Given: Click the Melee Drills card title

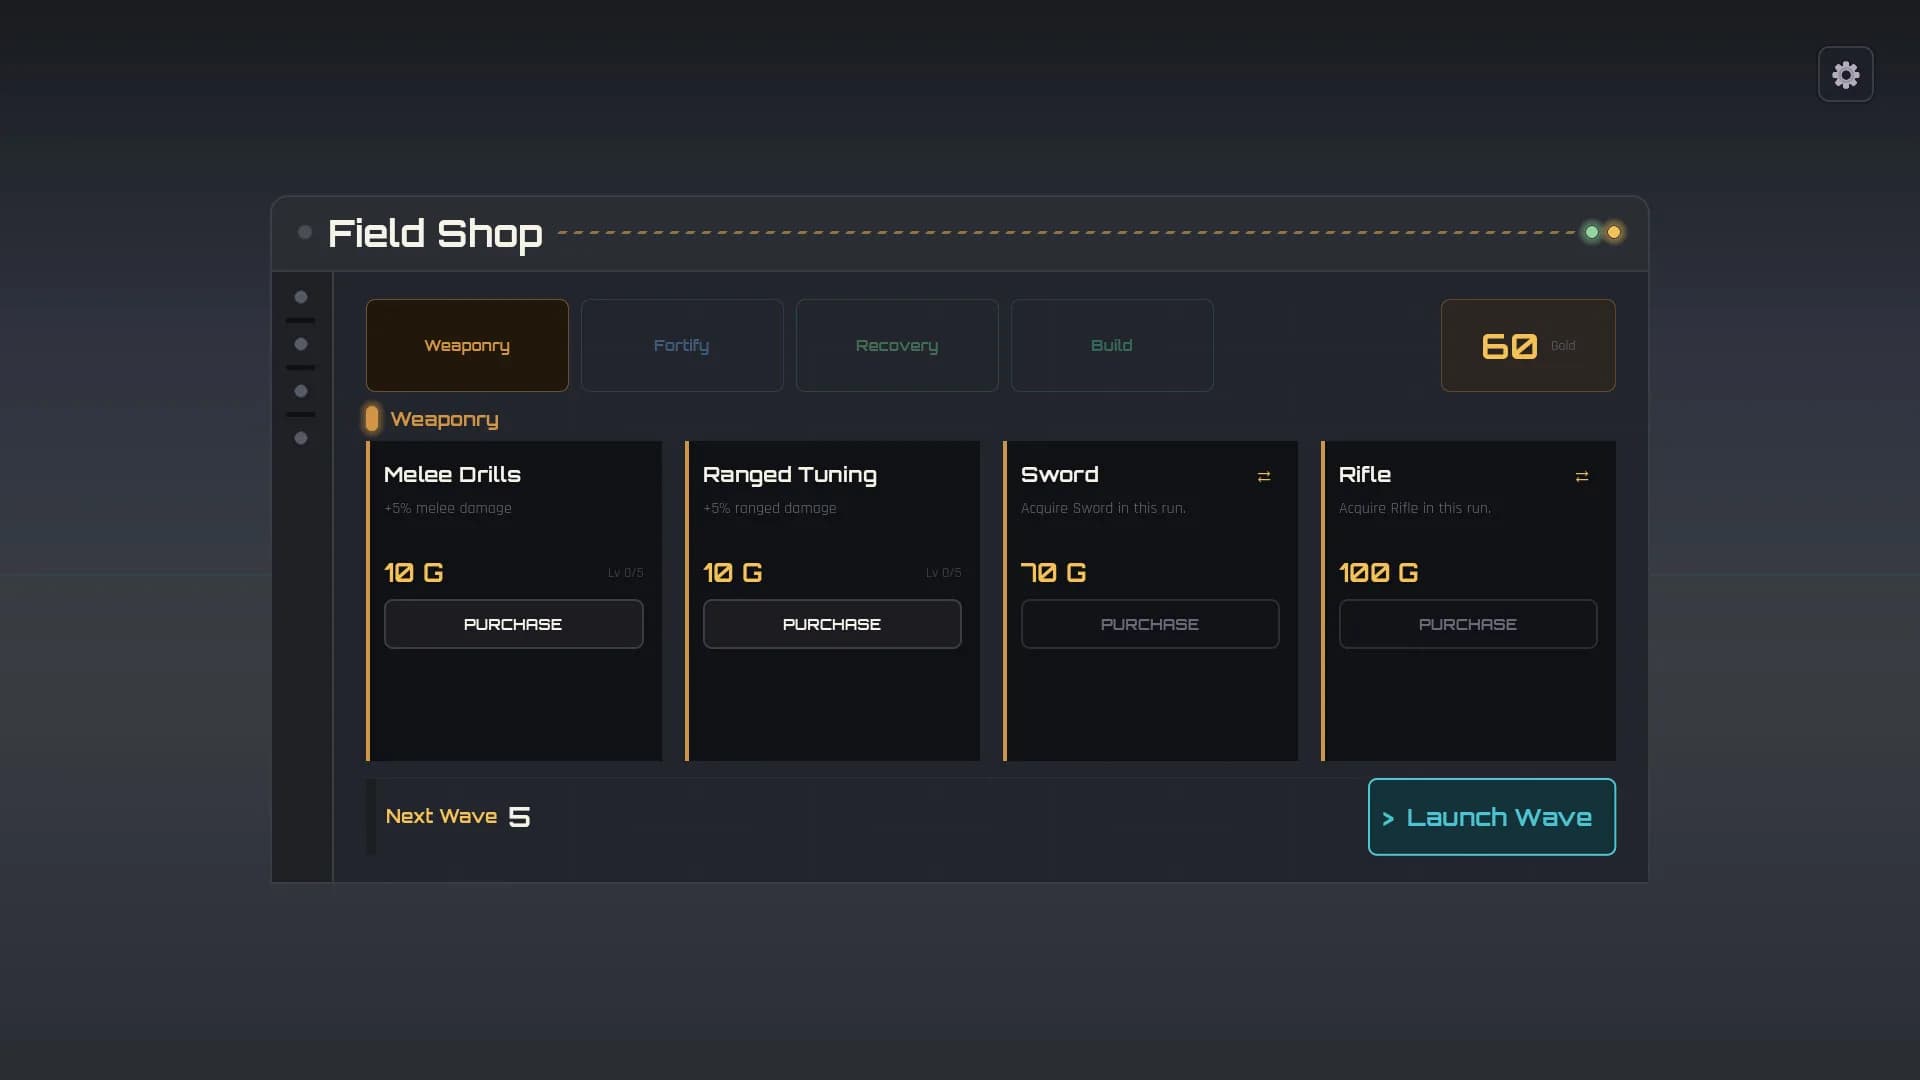Looking at the screenshot, I should click(x=452, y=474).
